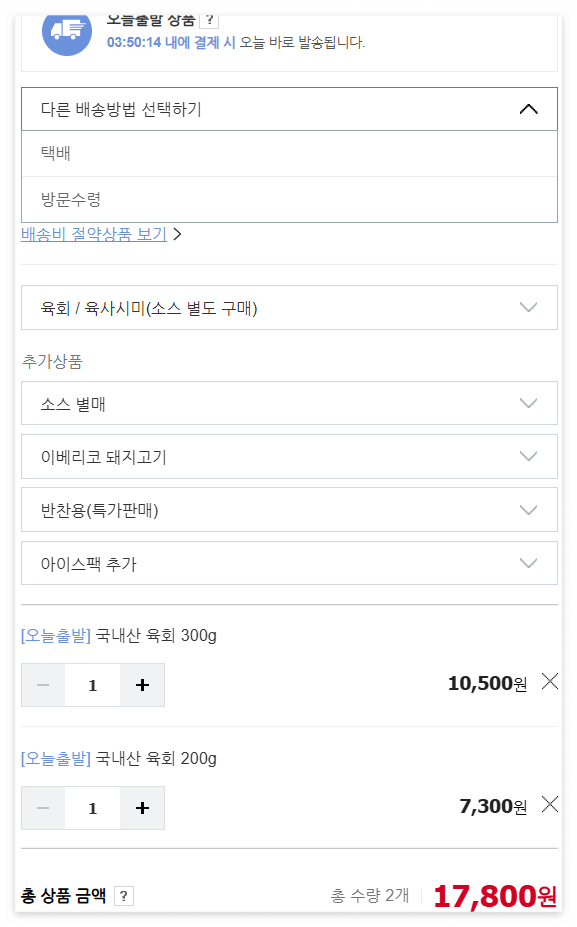Viewport: 577px width, 927px height.
Task: Click the [오늘출발] label on 국내산 육회 300g
Action: [54, 635]
